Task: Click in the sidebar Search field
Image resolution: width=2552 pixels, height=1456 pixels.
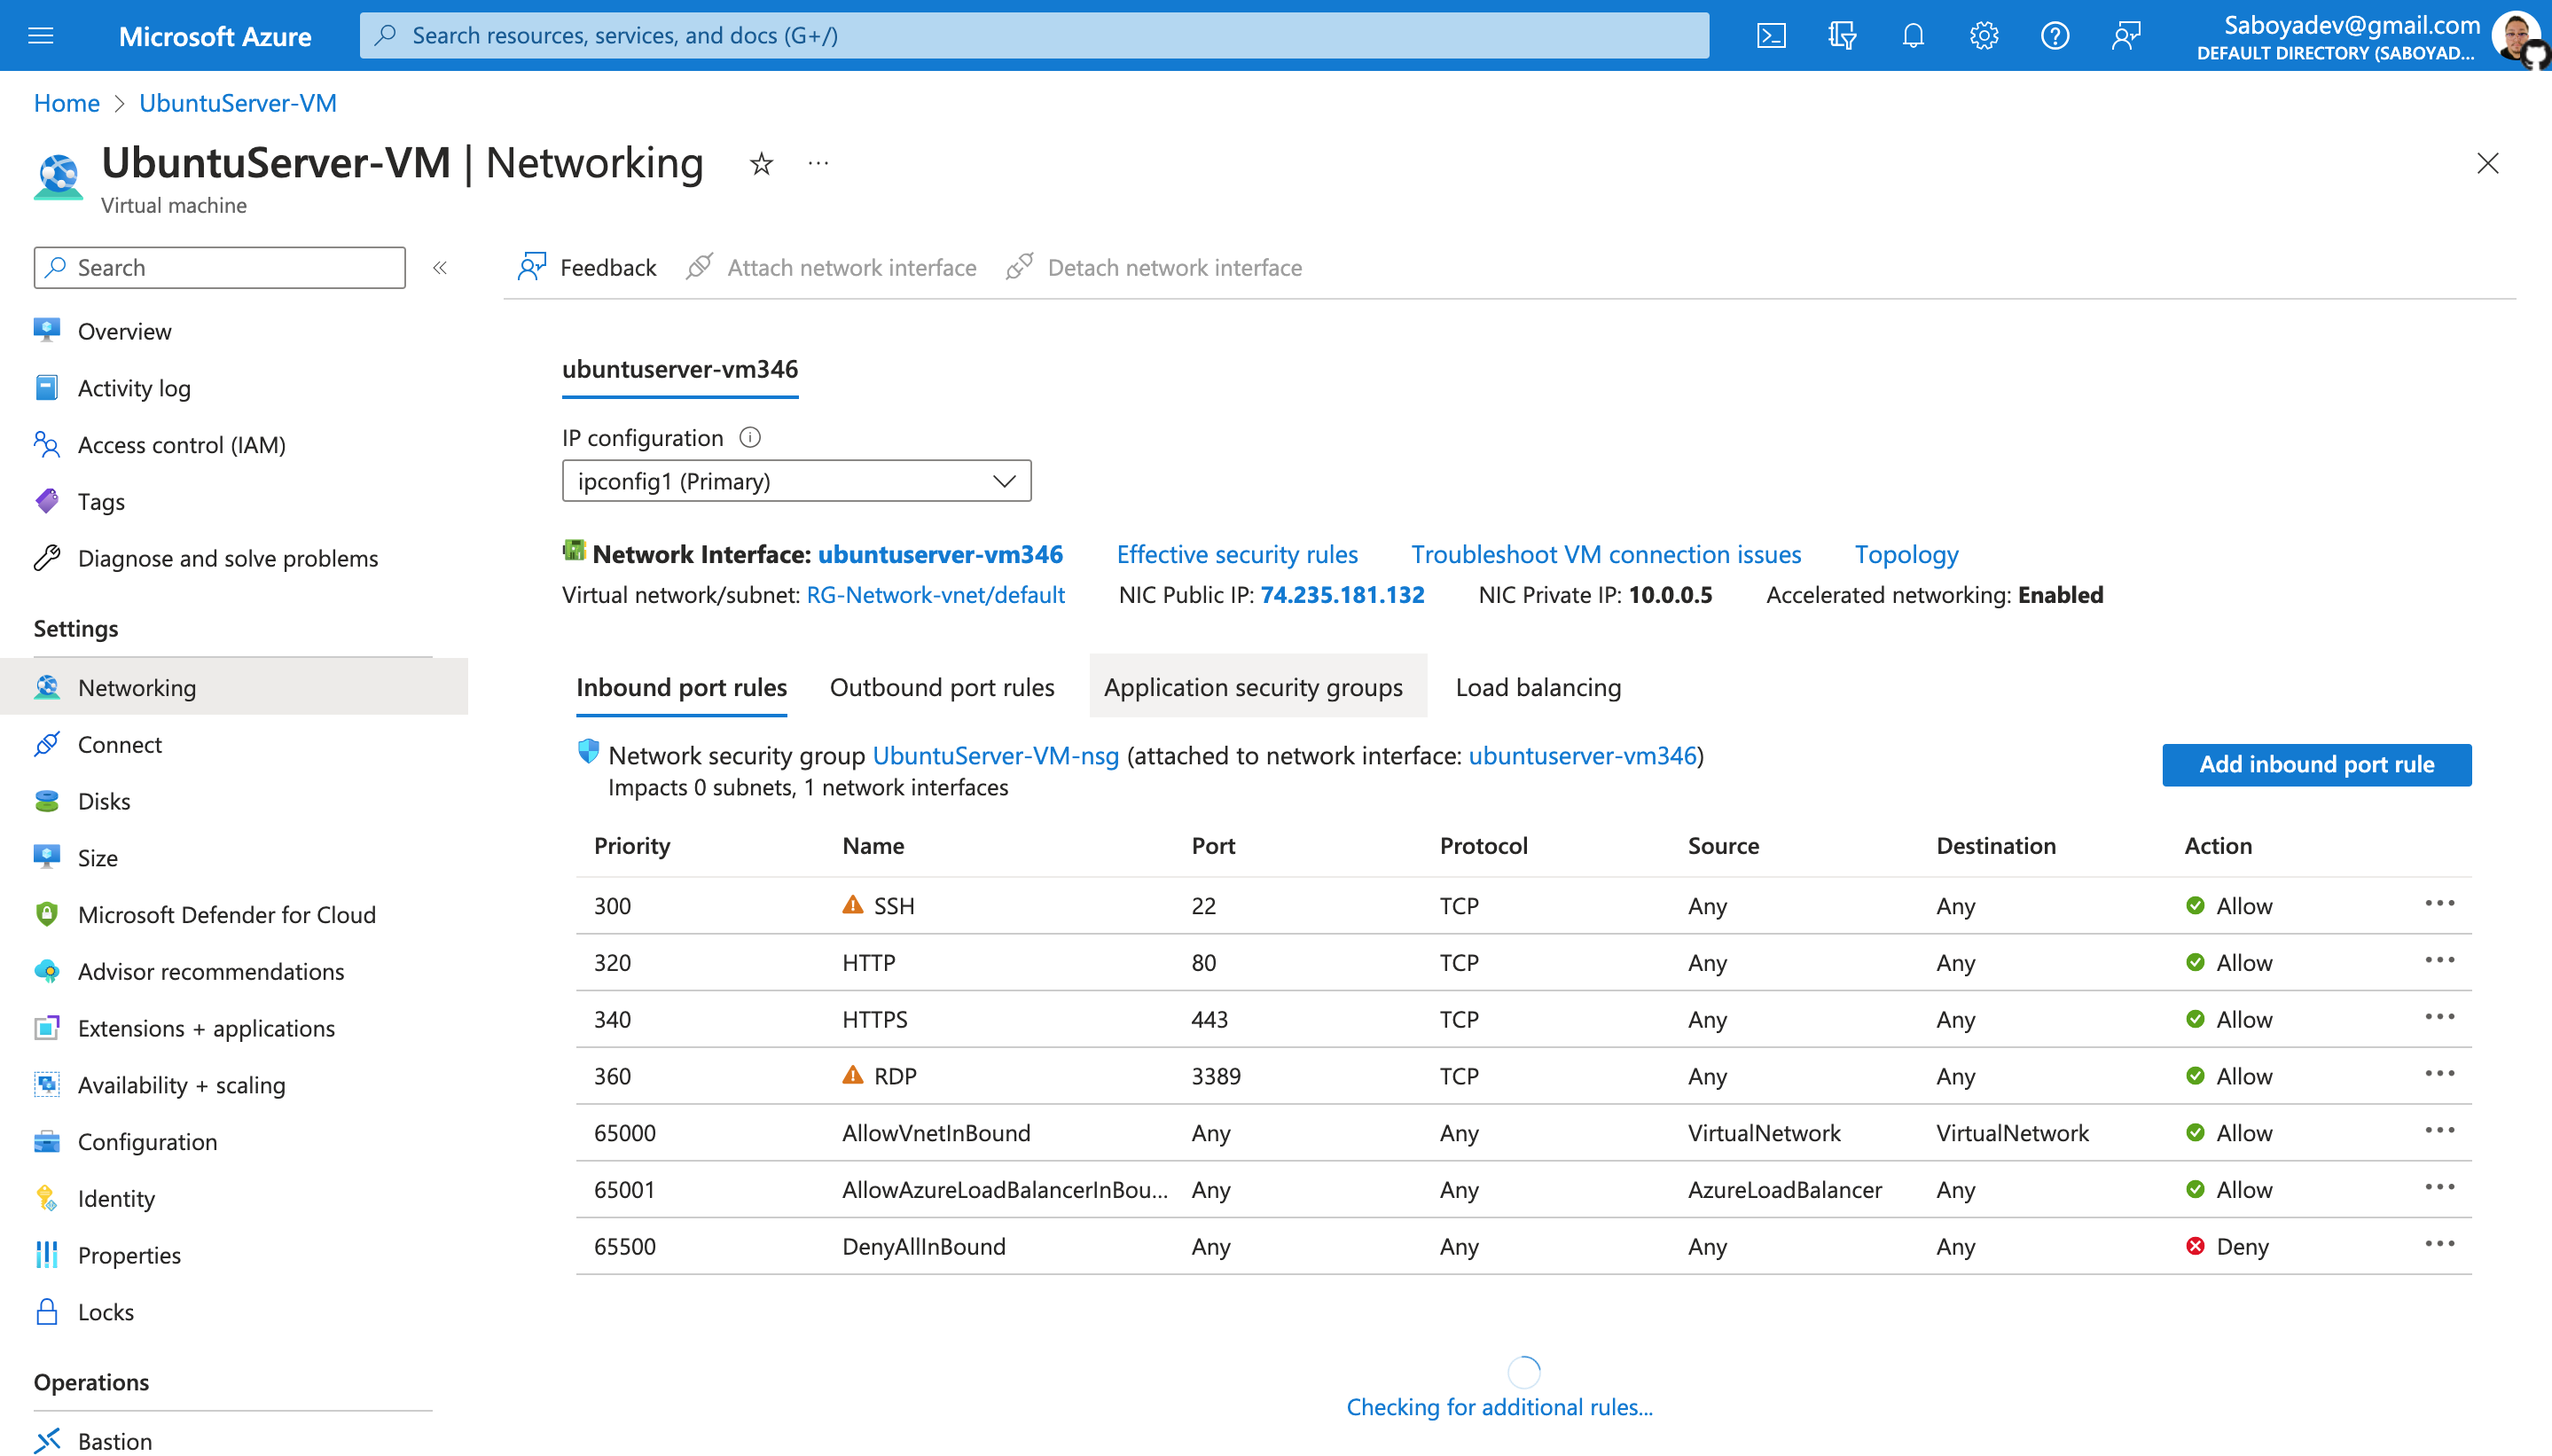Action: coord(220,268)
